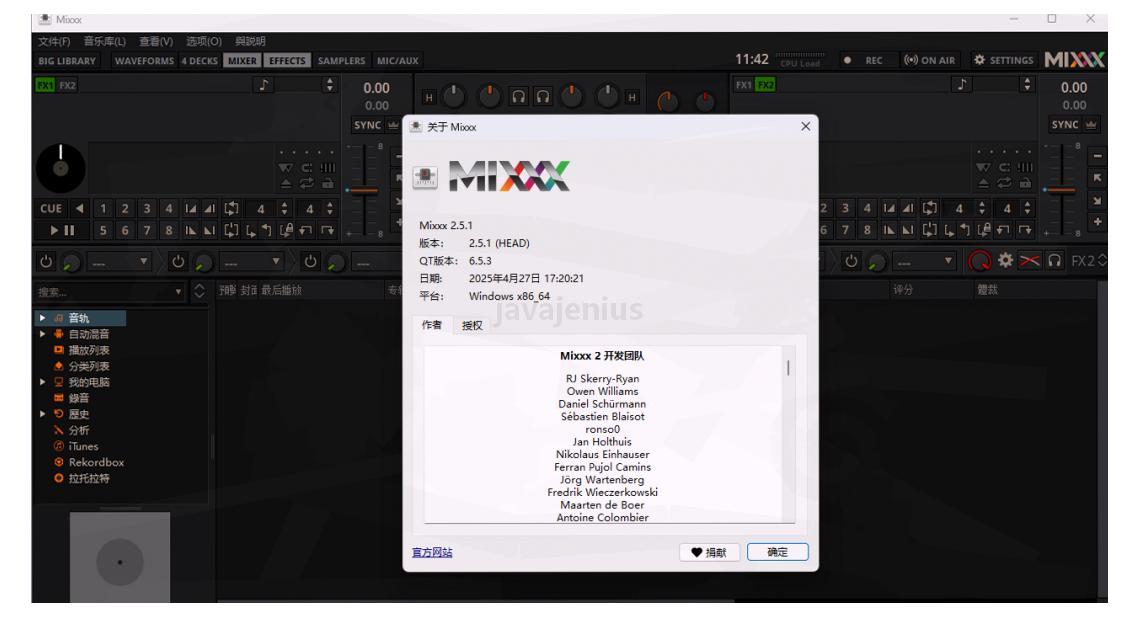Click left deck beatloop size stepper
This screenshot has height=617, width=1139.
(284, 209)
